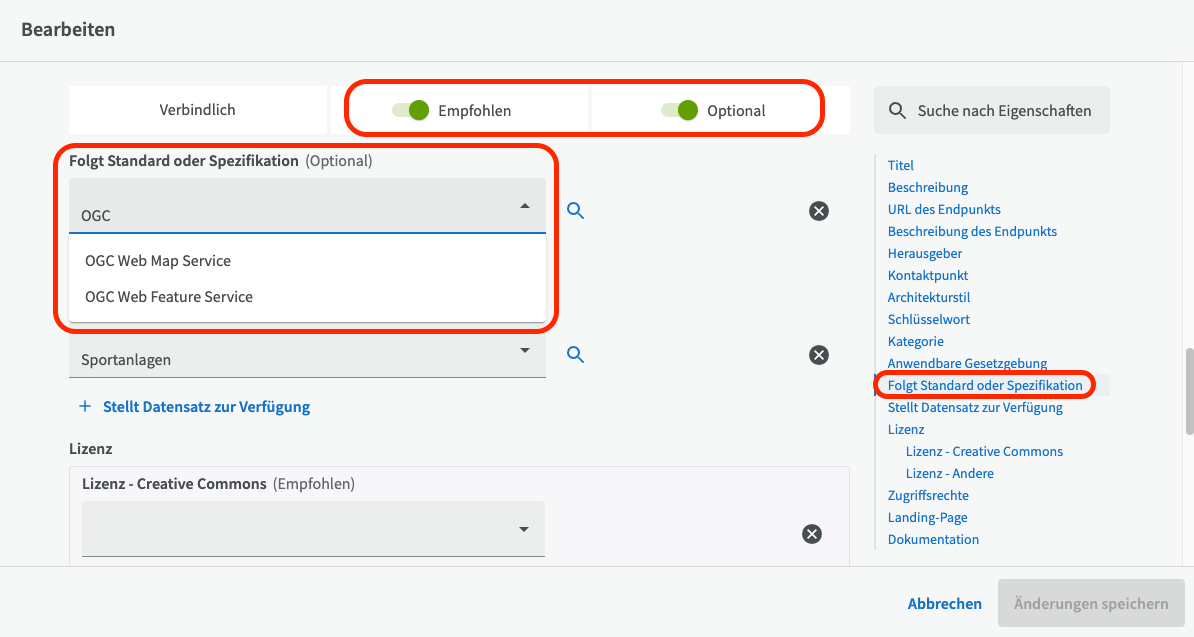Clear the Folgt Standard oder Spezifikation field
1194x637 pixels.
(x=818, y=211)
